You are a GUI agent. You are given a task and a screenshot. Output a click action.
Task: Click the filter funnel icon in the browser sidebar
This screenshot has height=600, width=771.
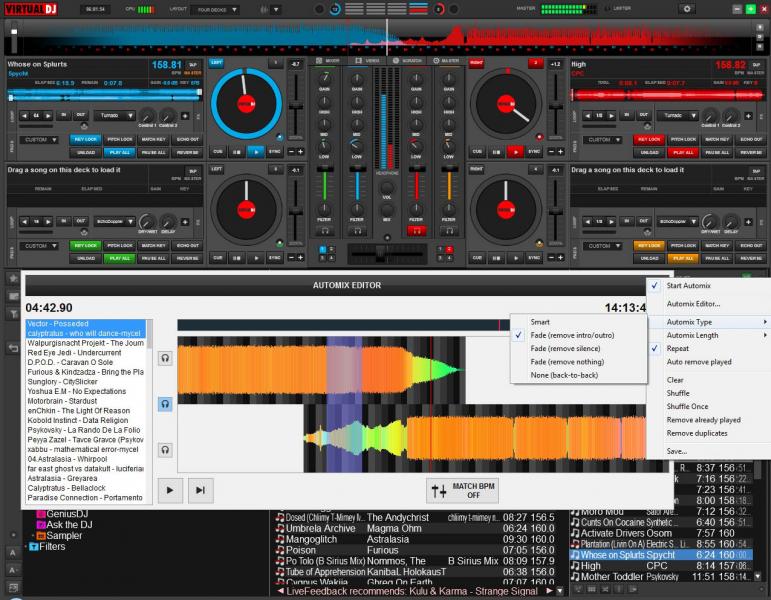pos(13,313)
